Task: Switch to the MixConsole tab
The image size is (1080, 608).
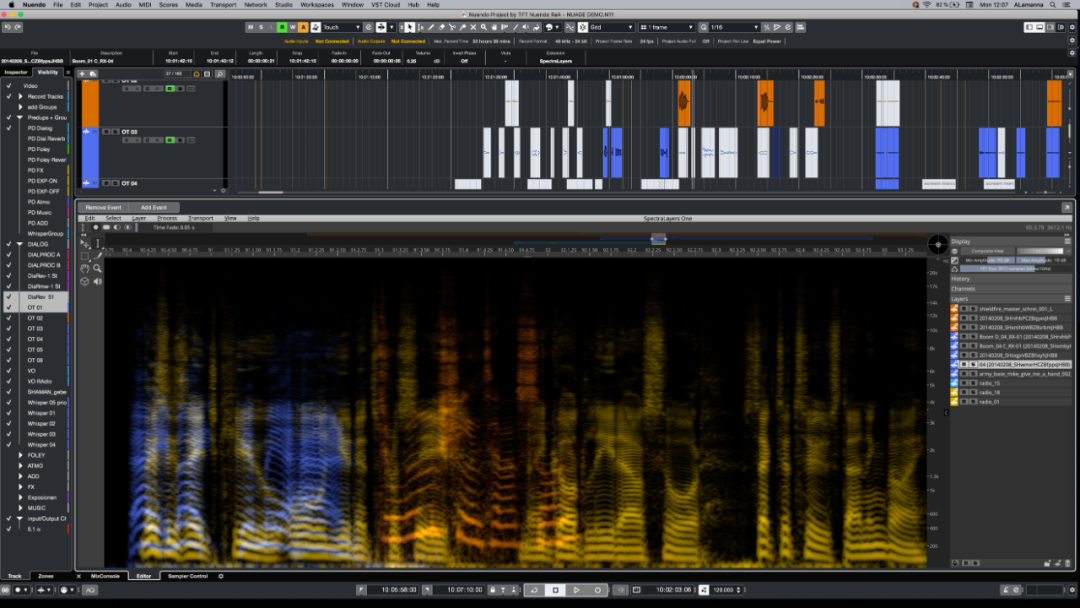Action: click(x=105, y=576)
